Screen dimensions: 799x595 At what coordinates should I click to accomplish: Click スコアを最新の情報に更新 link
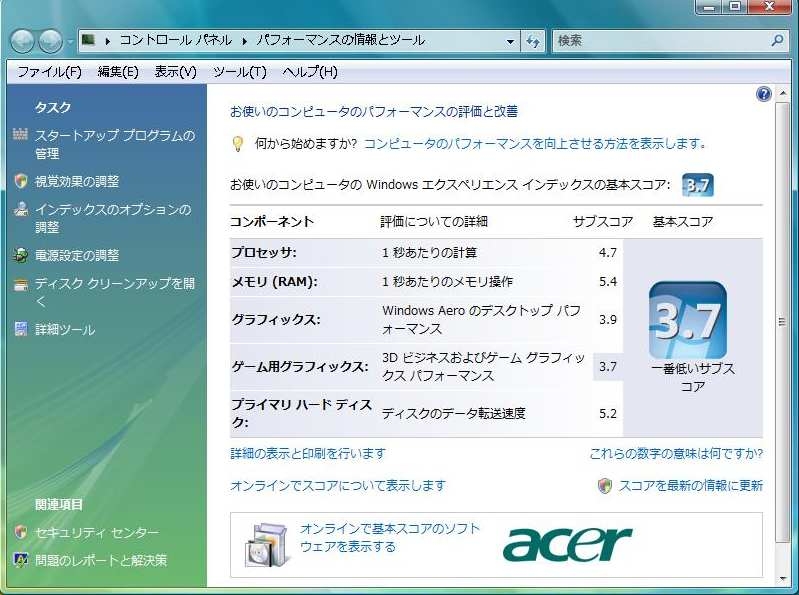coord(691,485)
